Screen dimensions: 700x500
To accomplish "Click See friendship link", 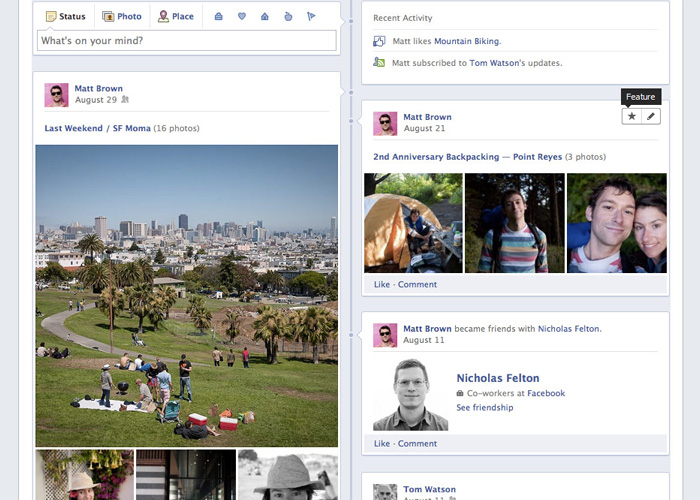I will click(x=484, y=408).
